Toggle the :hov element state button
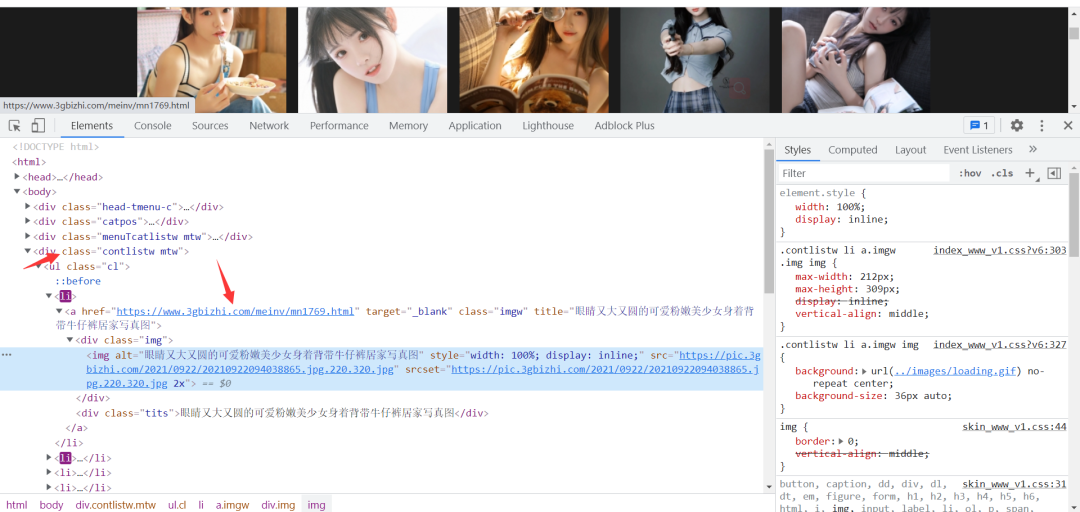1080x512 pixels. pyautogui.click(x=970, y=173)
